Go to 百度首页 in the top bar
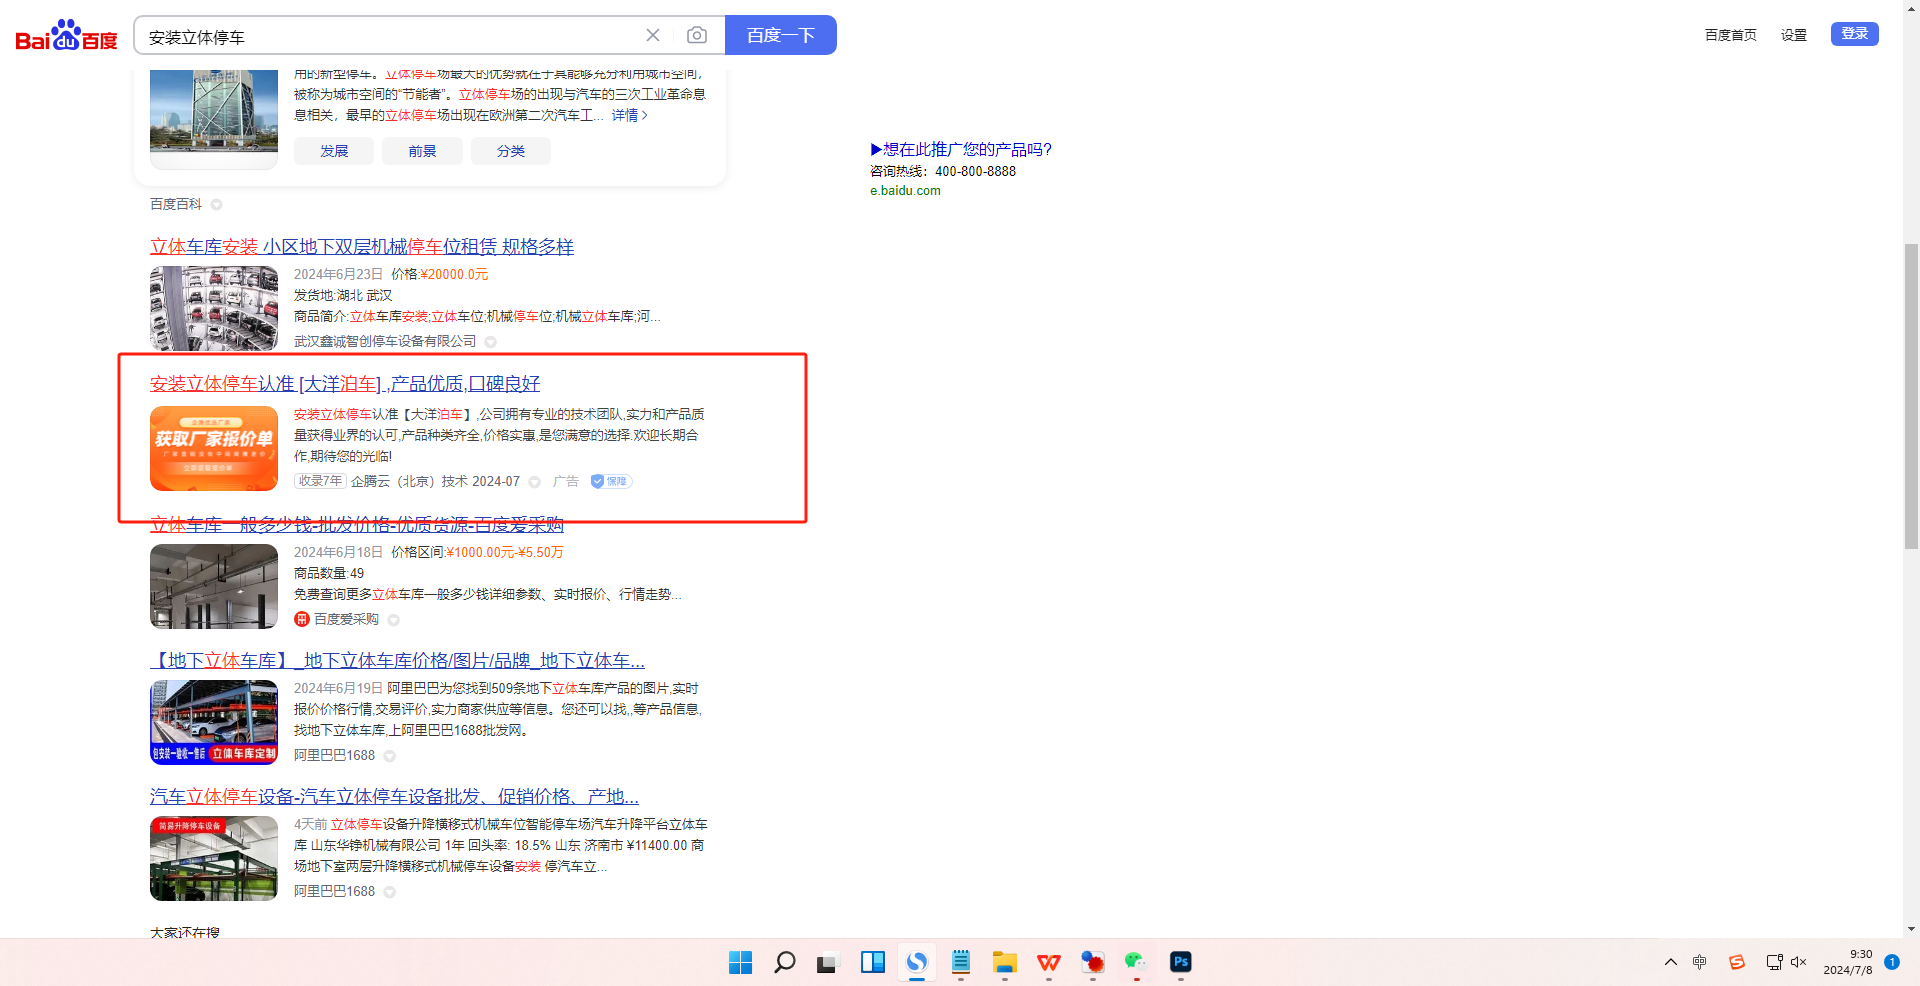This screenshot has height=986, width=1920. (x=1731, y=35)
